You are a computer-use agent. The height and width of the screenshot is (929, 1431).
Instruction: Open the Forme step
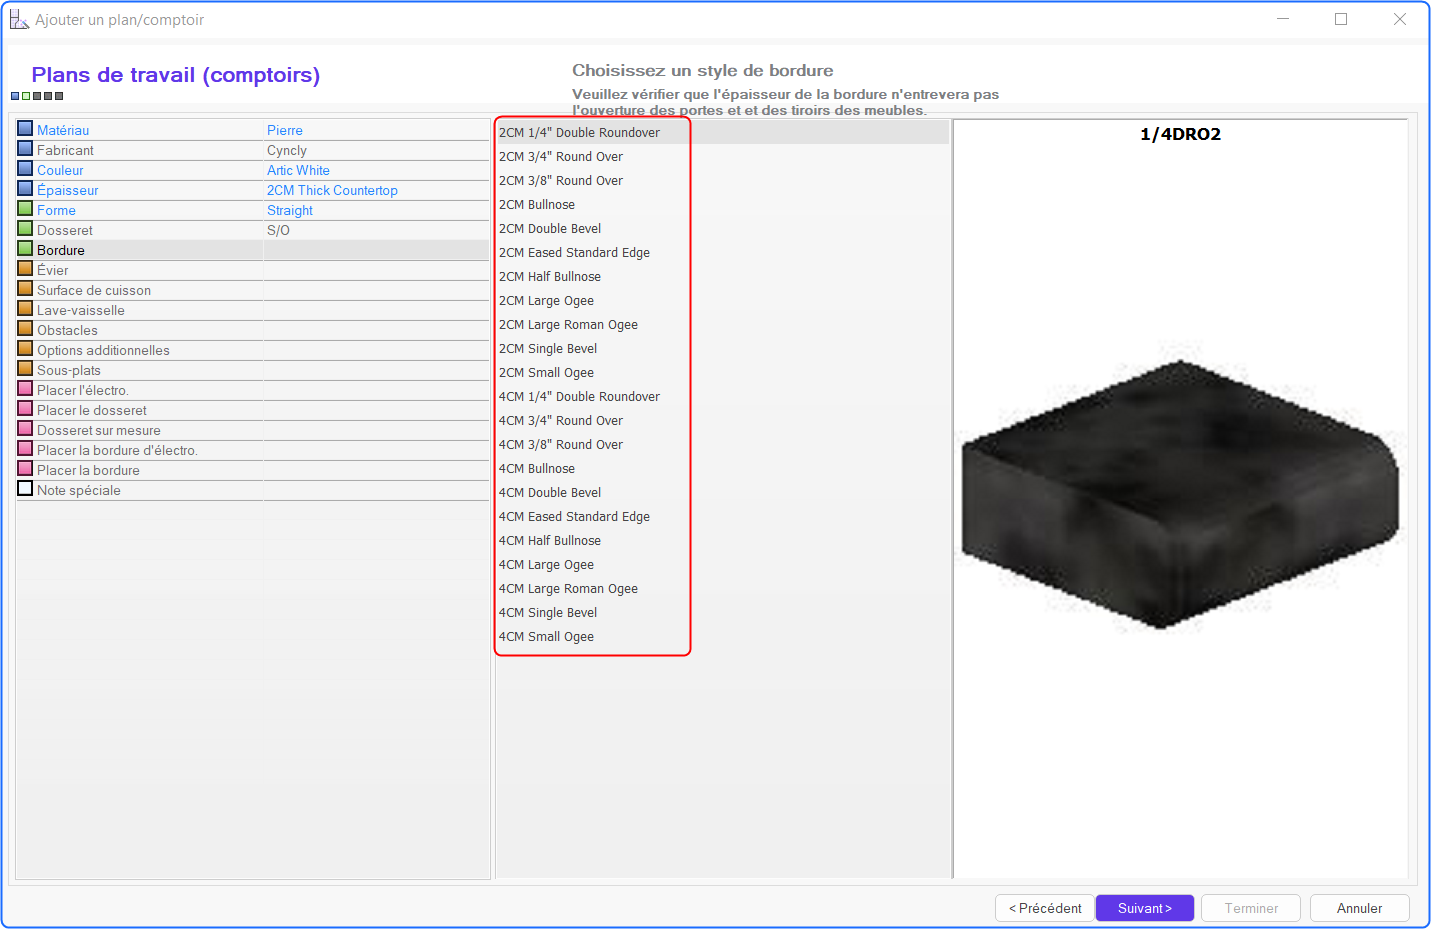(x=56, y=210)
